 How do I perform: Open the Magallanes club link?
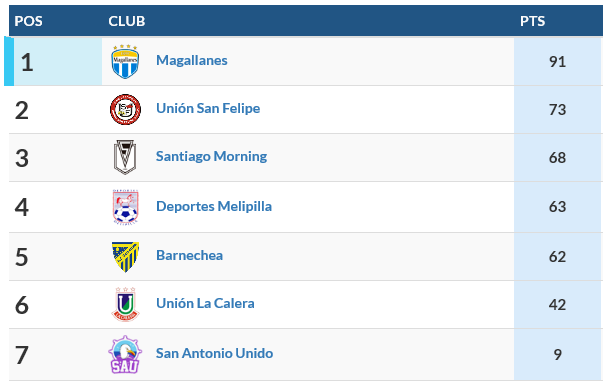click(x=192, y=60)
